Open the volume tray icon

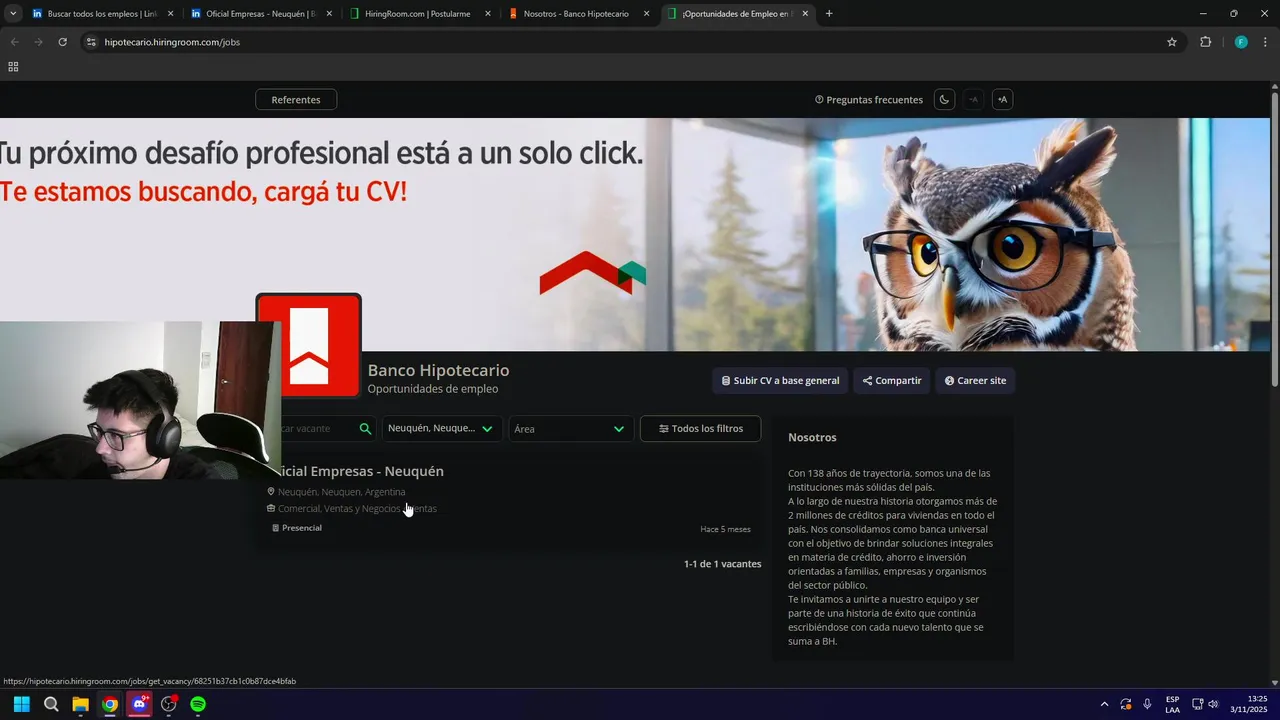coord(1213,704)
